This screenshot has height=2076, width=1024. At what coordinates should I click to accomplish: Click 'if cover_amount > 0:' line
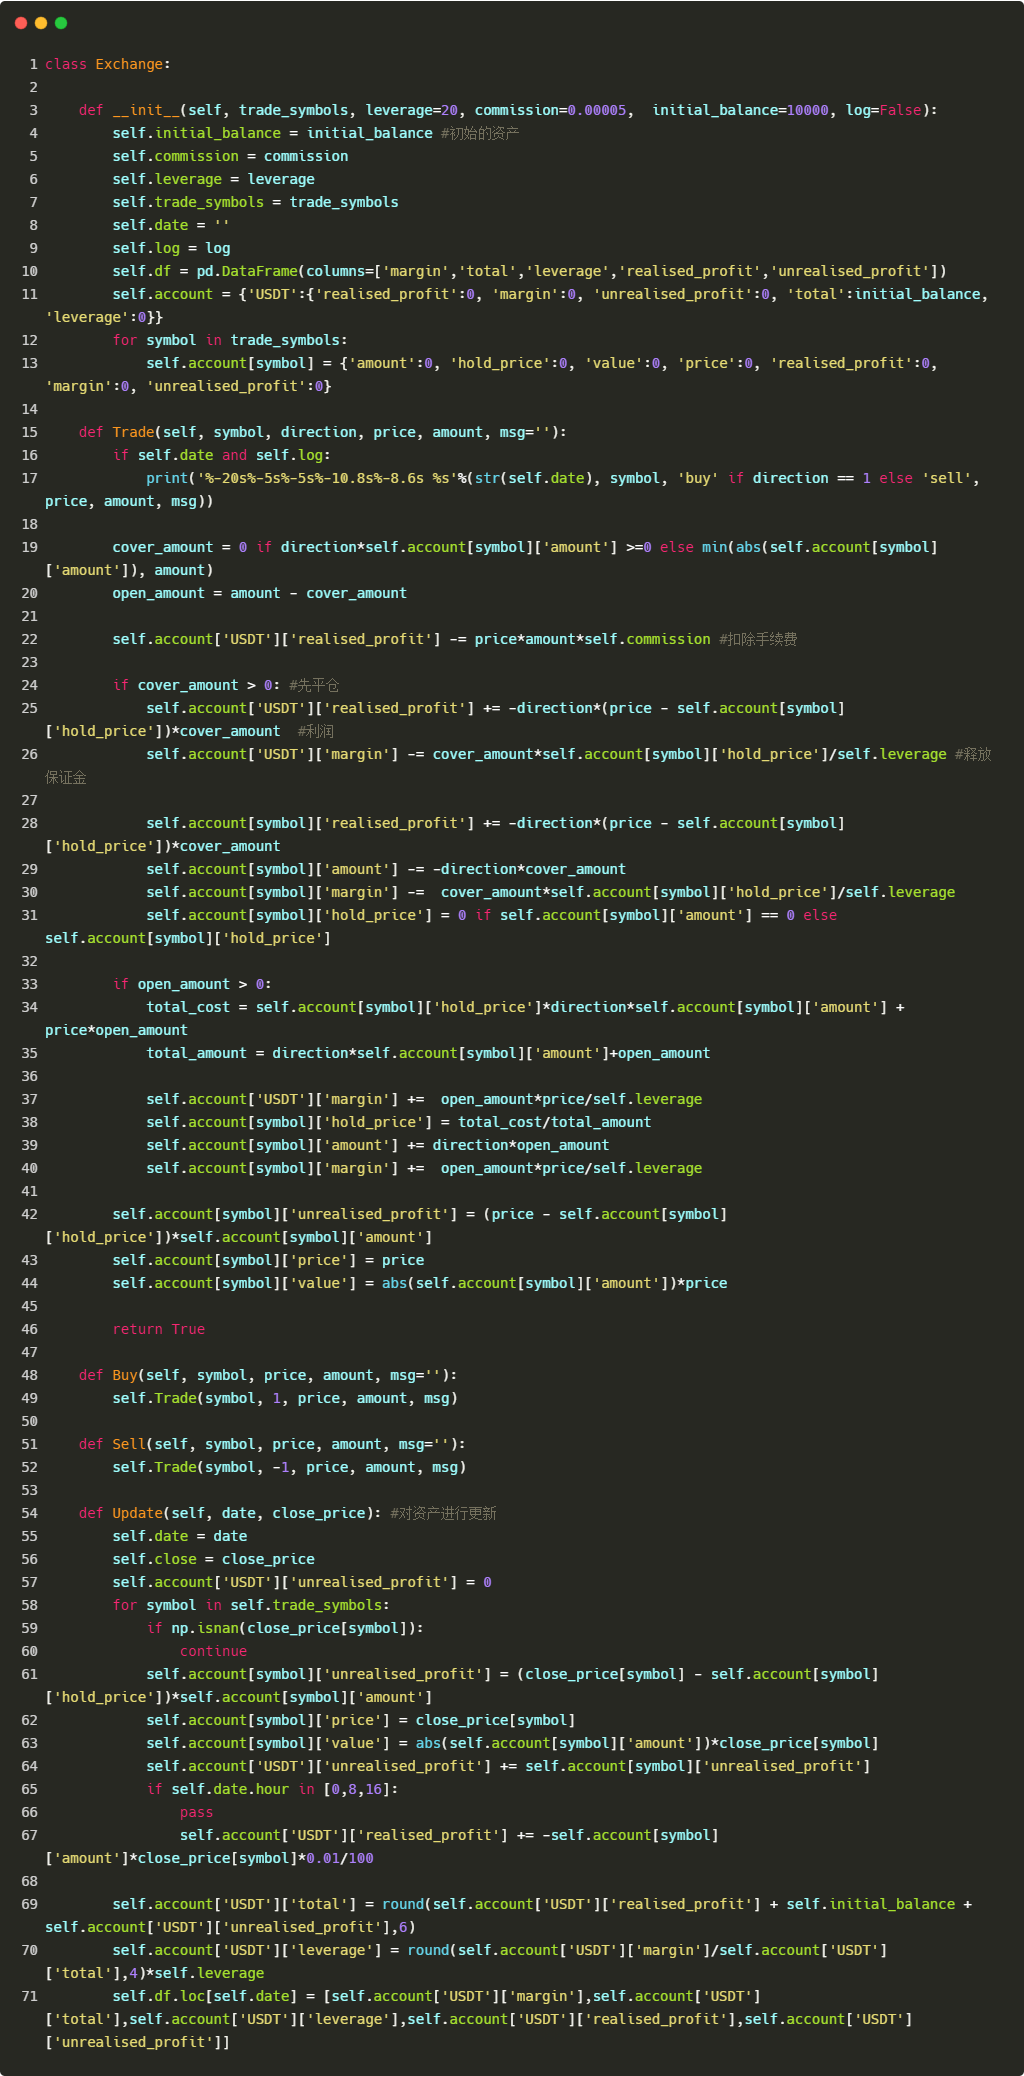(x=196, y=685)
